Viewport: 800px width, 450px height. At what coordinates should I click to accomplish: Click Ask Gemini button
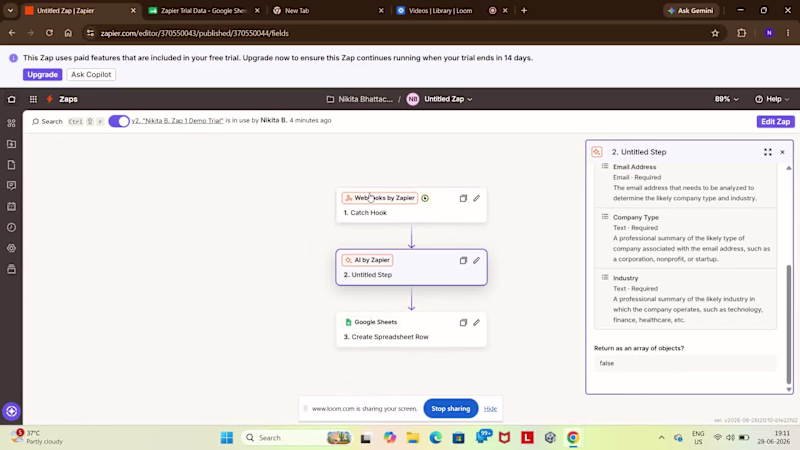690,10
